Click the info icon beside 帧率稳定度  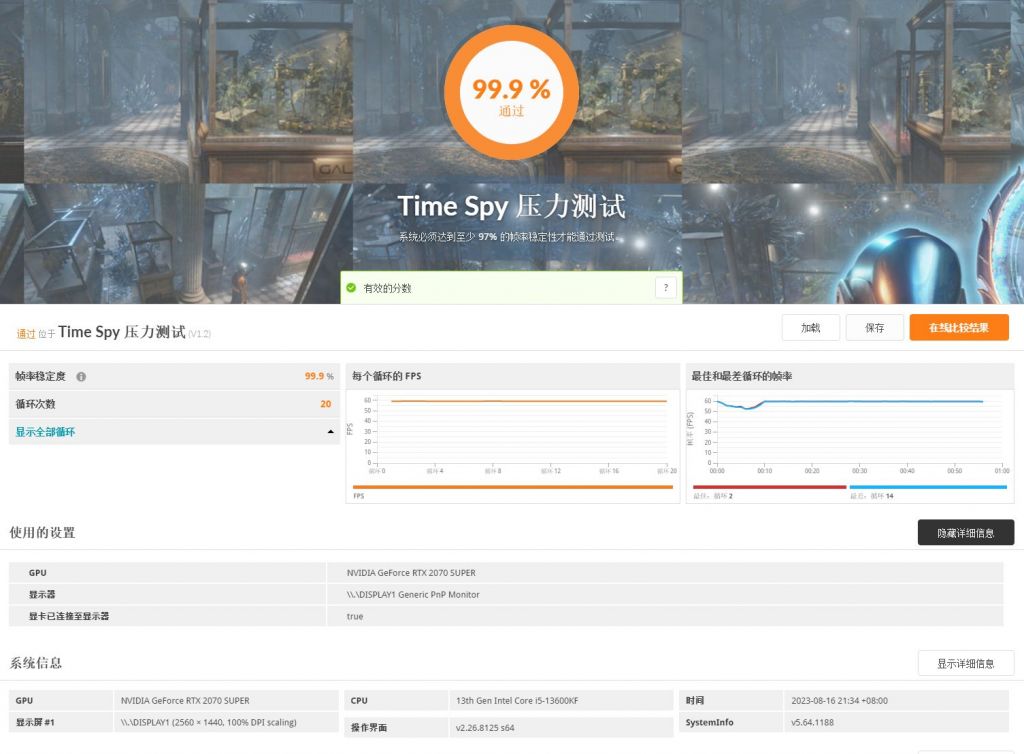coord(81,377)
